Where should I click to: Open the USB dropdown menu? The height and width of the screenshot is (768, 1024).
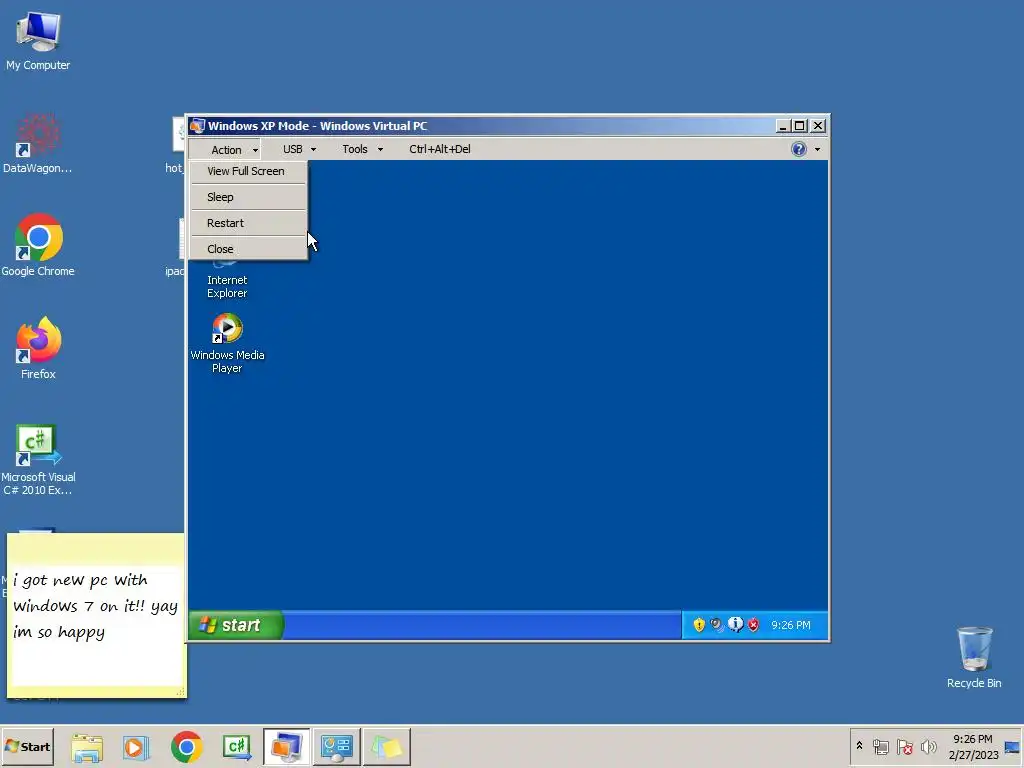click(299, 150)
